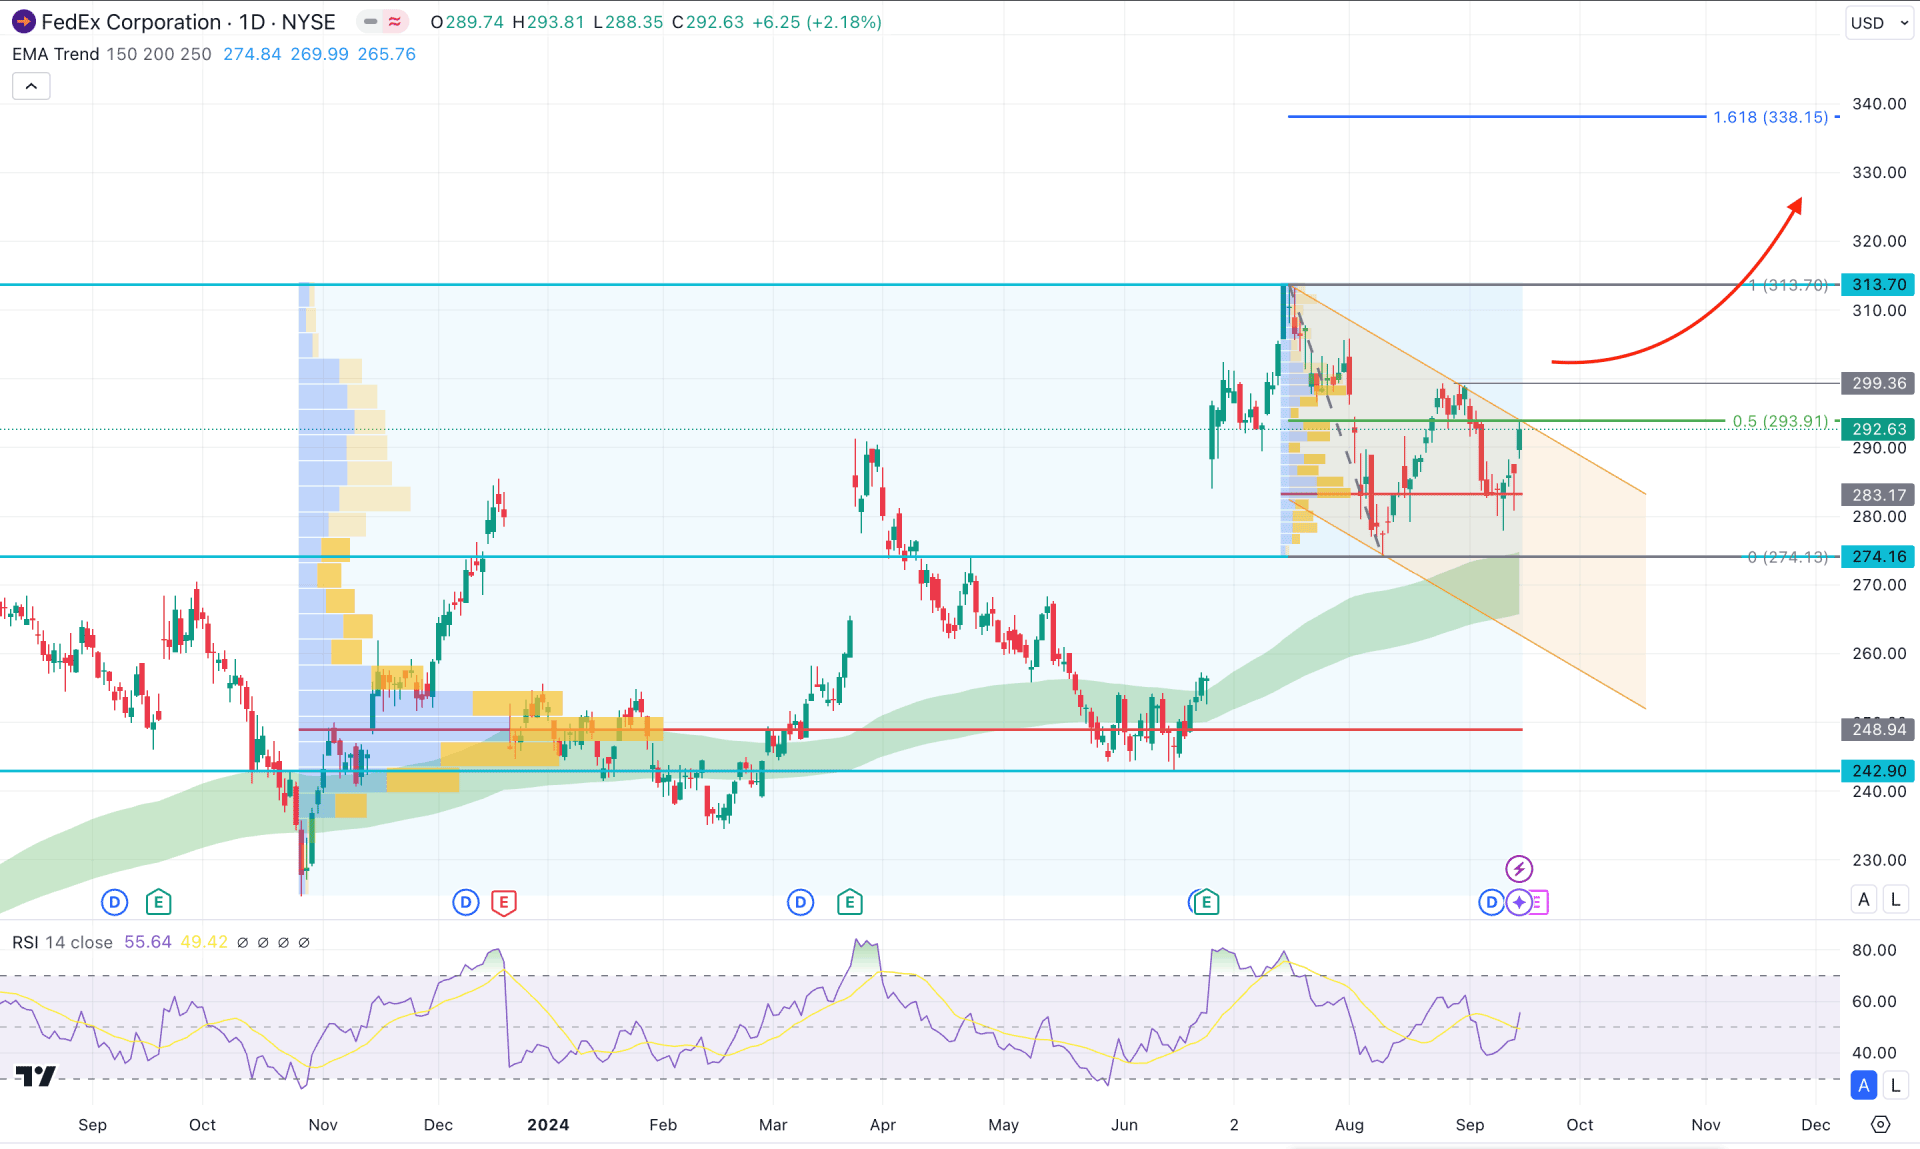Screen dimensions: 1920x1149
Task: Click the 80.00 RSI axis label
Action: [x=1873, y=950]
